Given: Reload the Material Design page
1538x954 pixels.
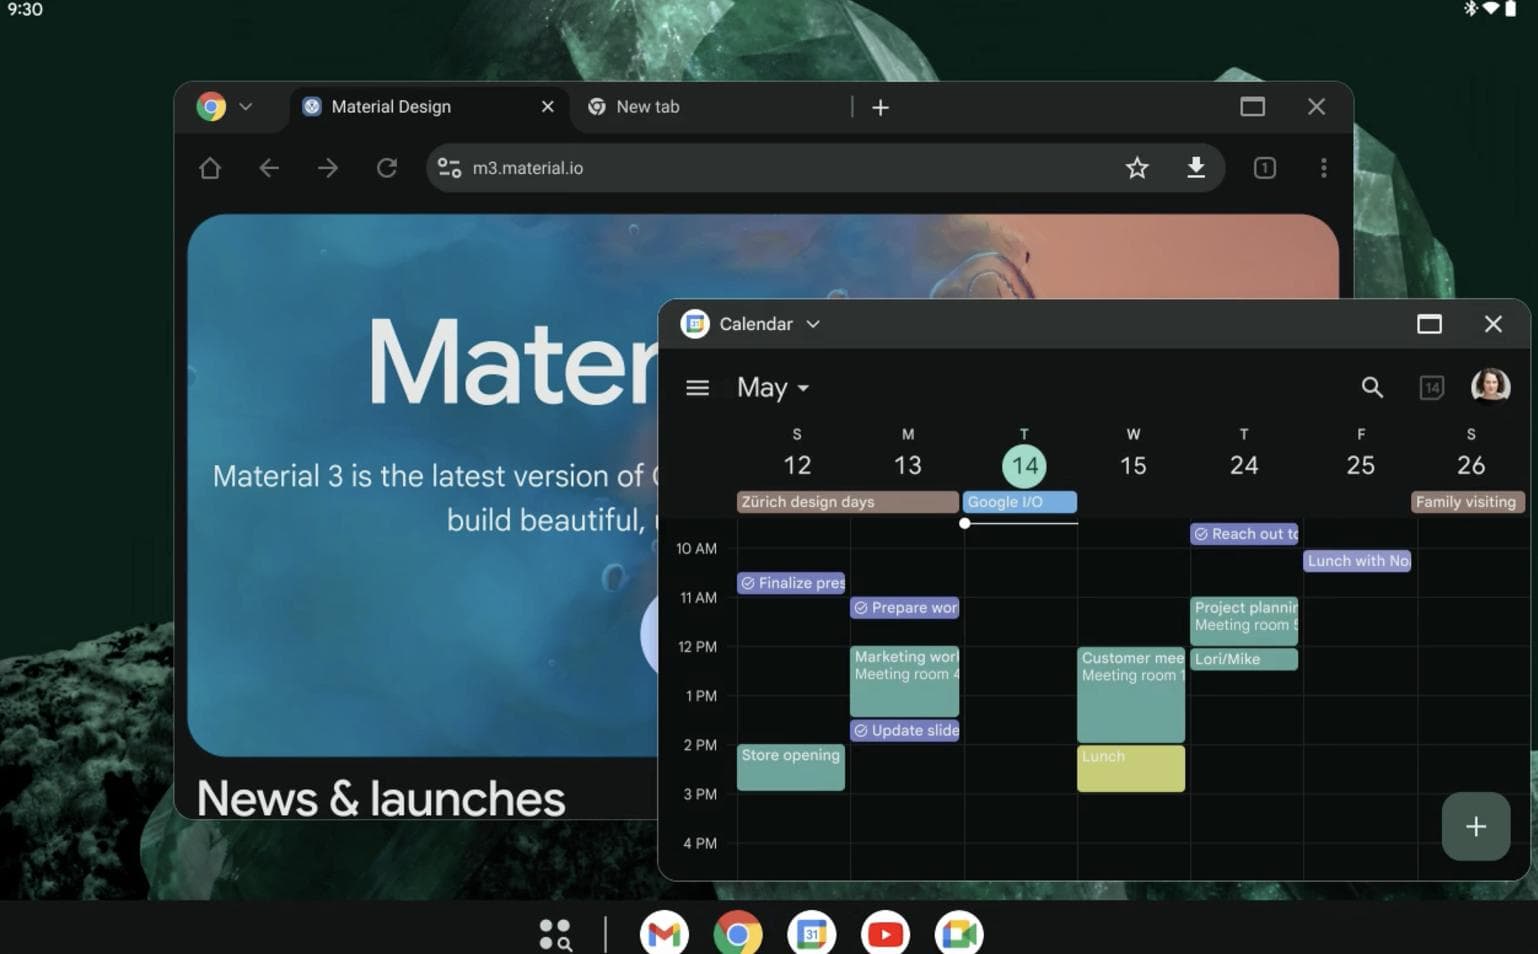Looking at the screenshot, I should click(x=386, y=168).
